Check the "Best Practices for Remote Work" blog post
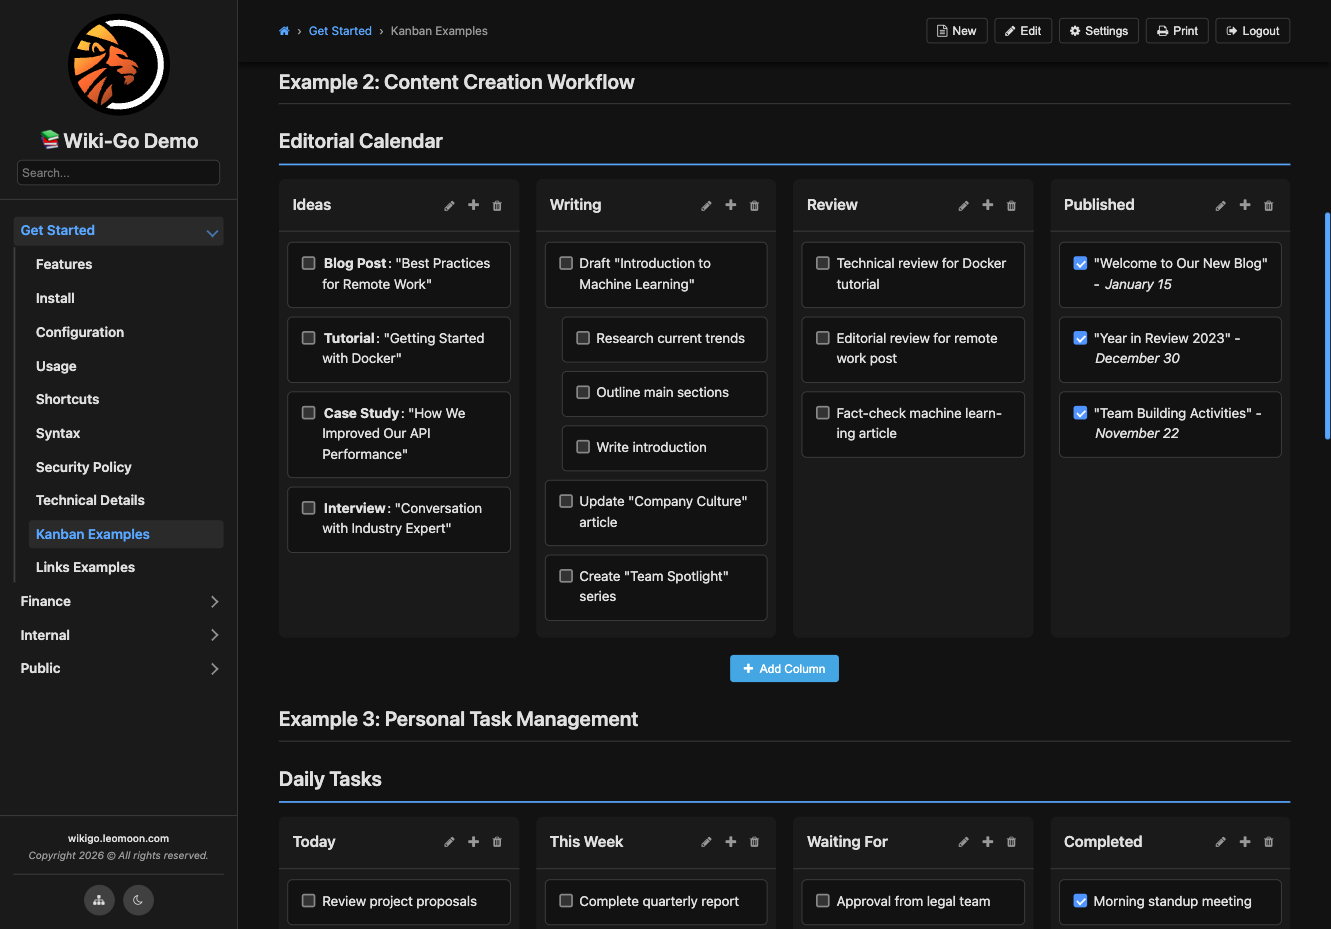Image resolution: width=1331 pixels, height=929 pixels. 309,263
